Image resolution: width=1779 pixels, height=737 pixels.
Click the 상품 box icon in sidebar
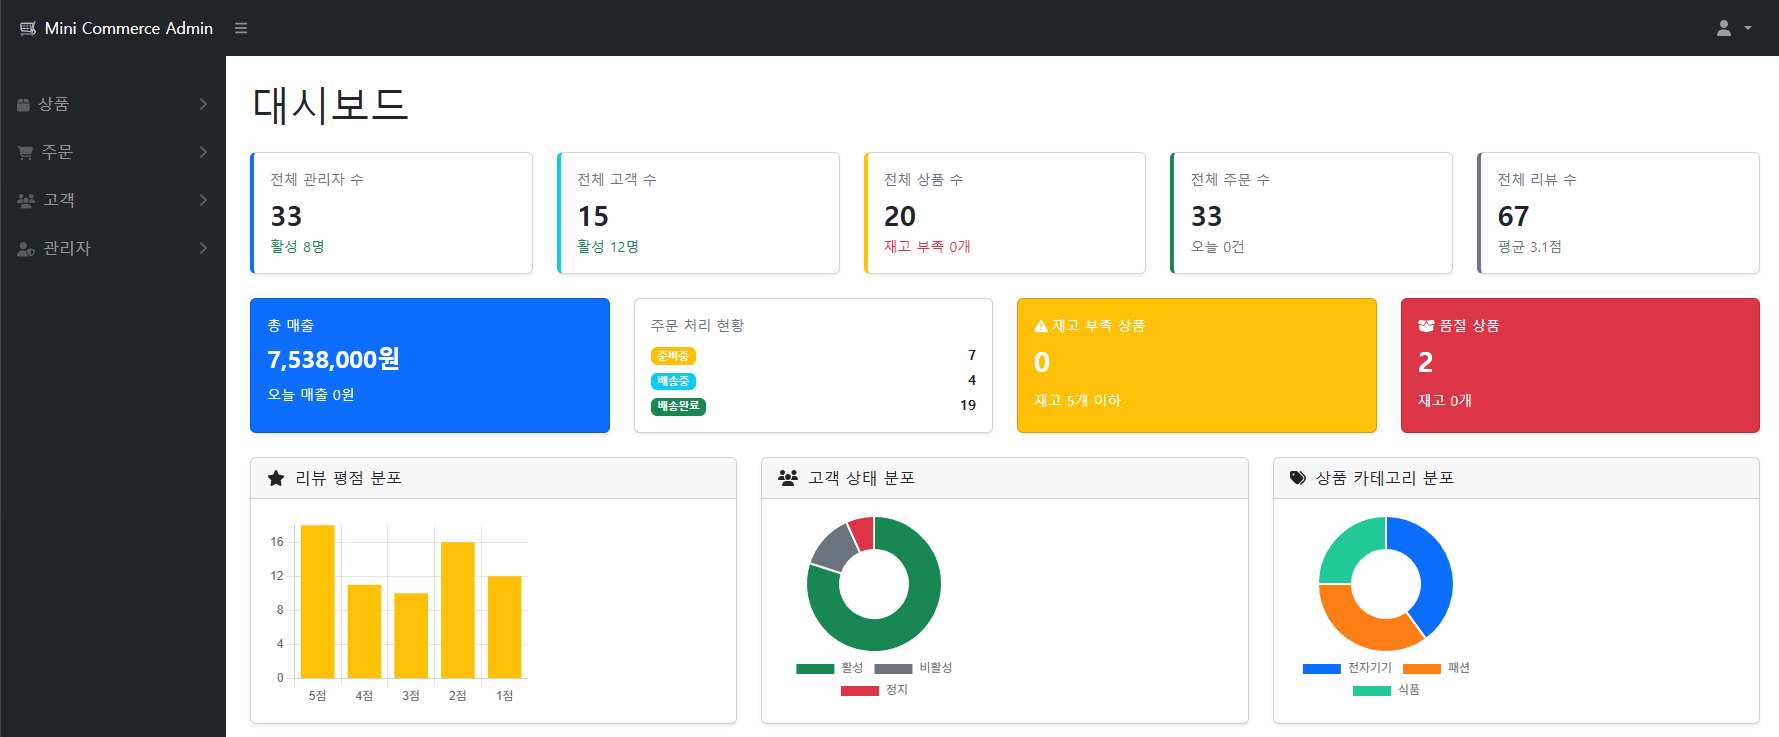[x=23, y=104]
